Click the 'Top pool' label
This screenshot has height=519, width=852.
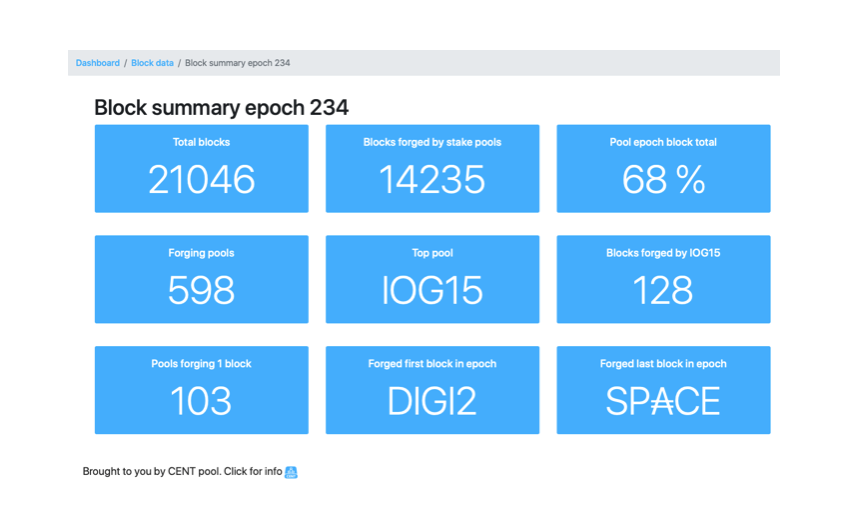point(433,253)
